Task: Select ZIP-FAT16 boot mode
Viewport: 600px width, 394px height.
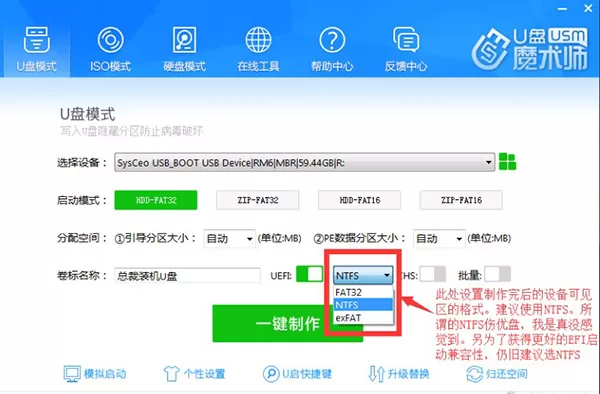Action: click(461, 200)
